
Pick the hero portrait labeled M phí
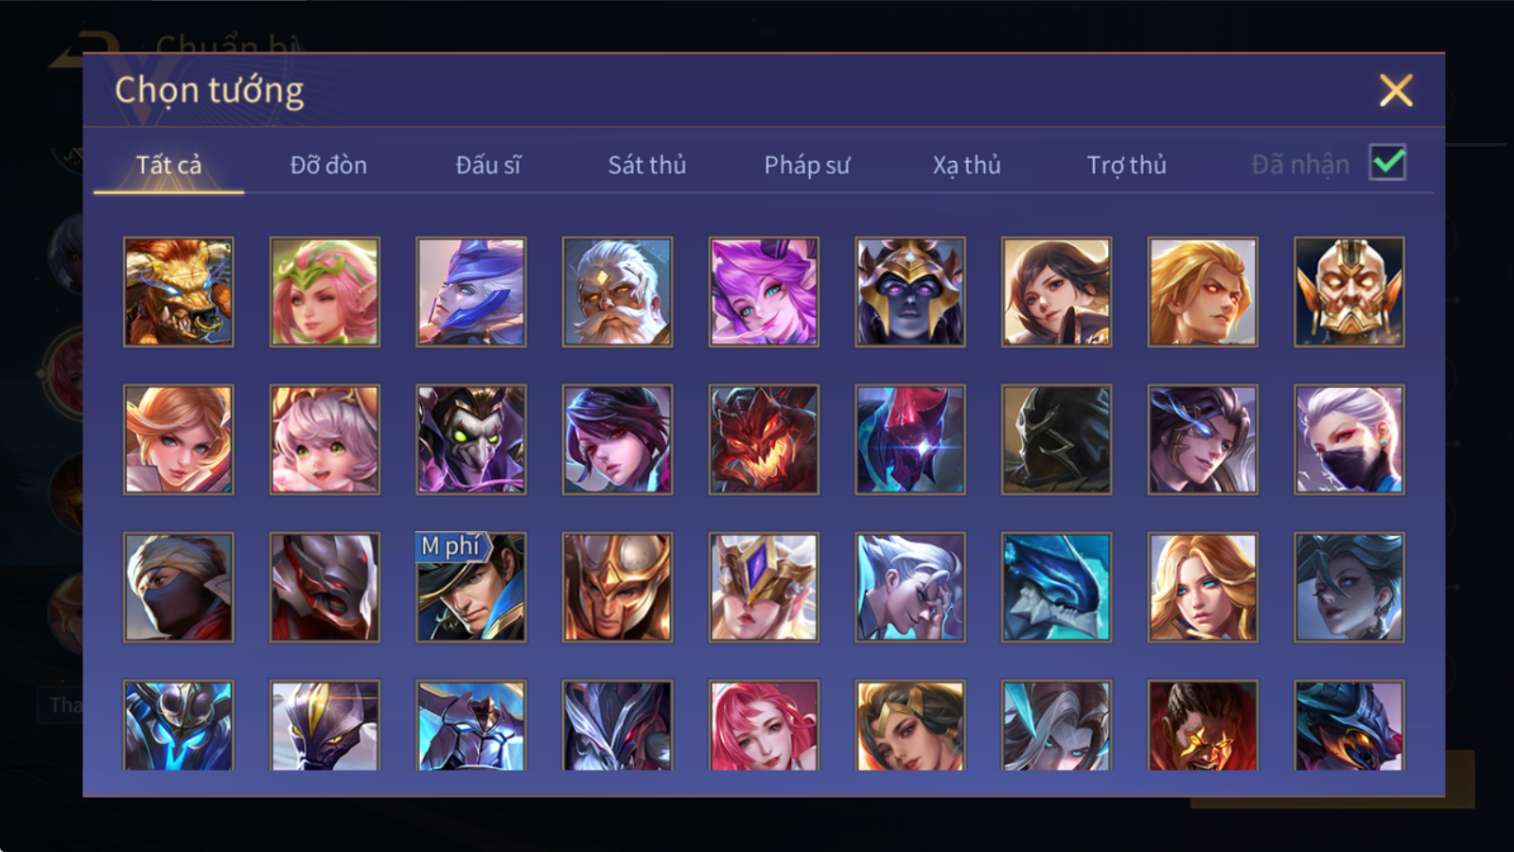click(x=471, y=587)
